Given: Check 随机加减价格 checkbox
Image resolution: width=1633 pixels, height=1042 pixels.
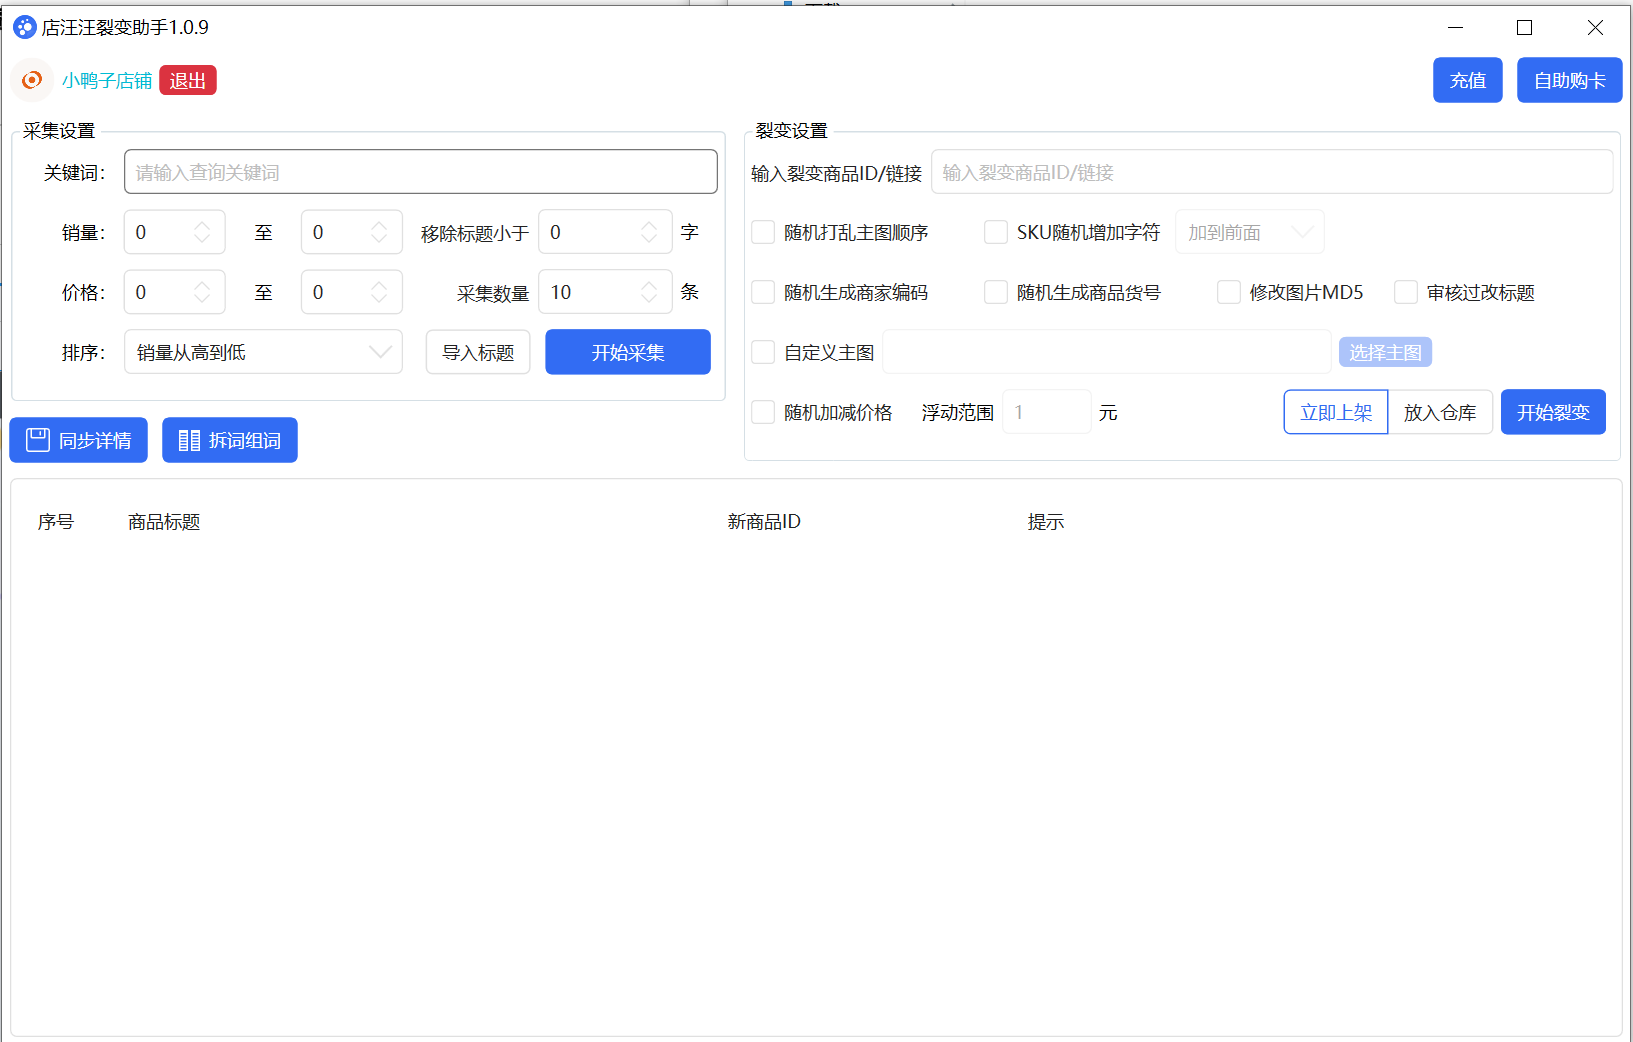Looking at the screenshot, I should click(x=763, y=411).
